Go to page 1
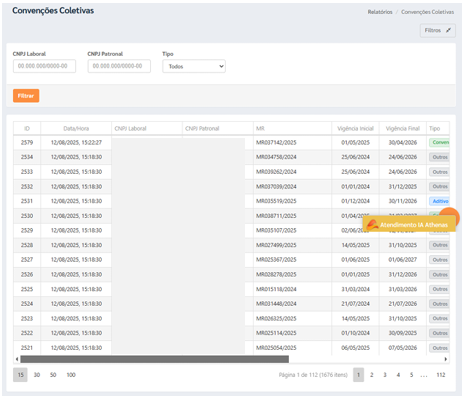Screen dimensions: 465x398 358,375
